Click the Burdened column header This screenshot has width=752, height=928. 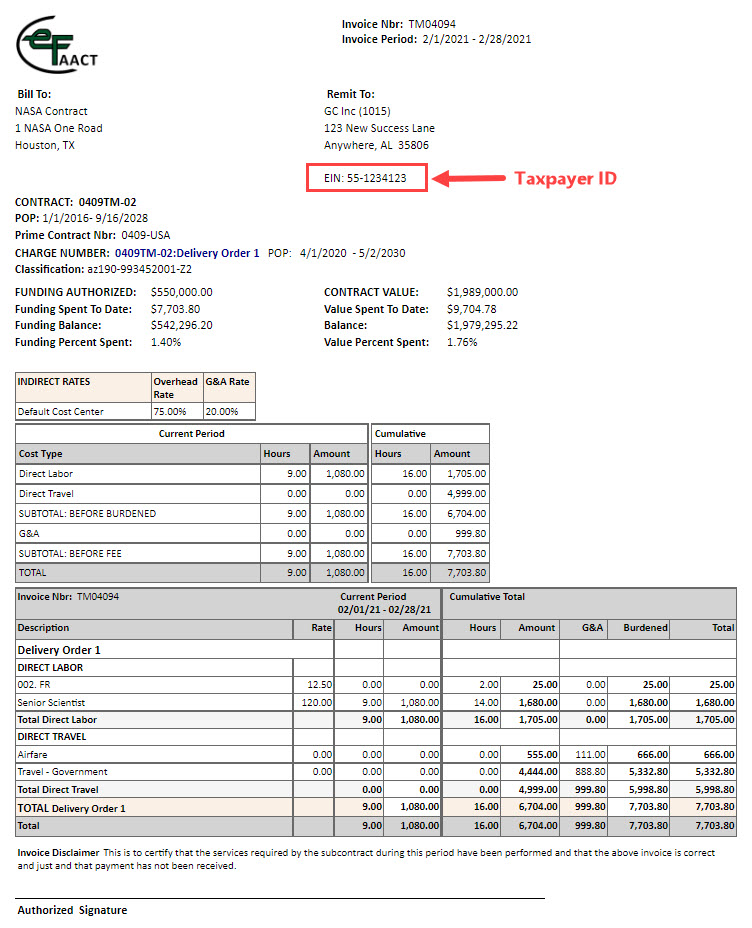[645, 628]
